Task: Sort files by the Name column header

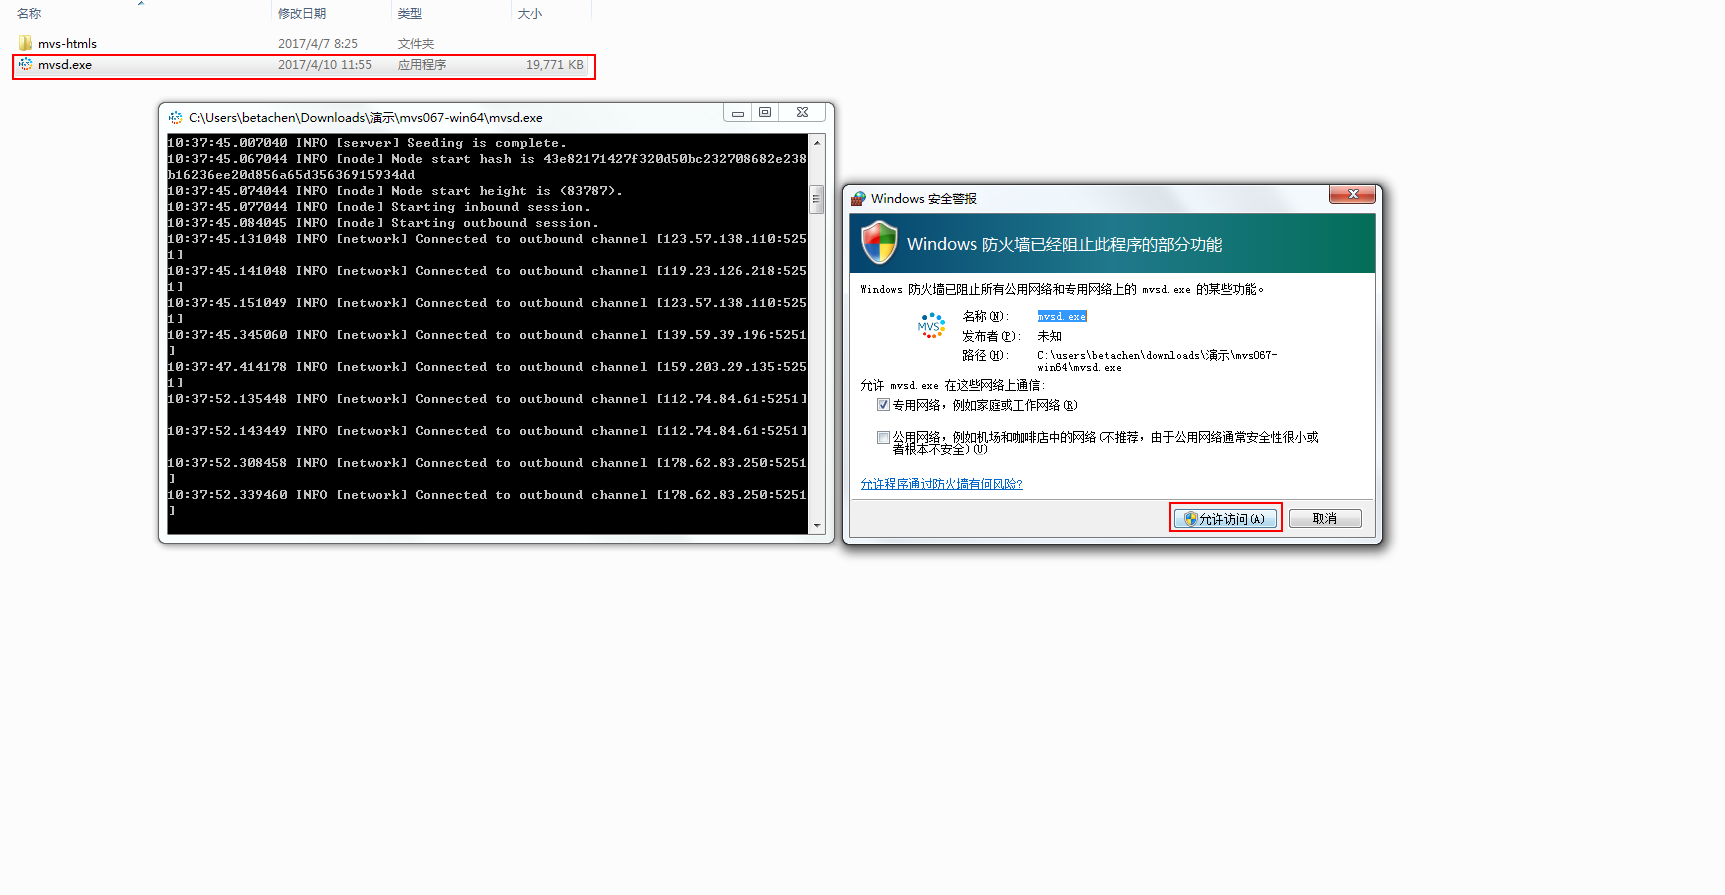Action: (29, 13)
